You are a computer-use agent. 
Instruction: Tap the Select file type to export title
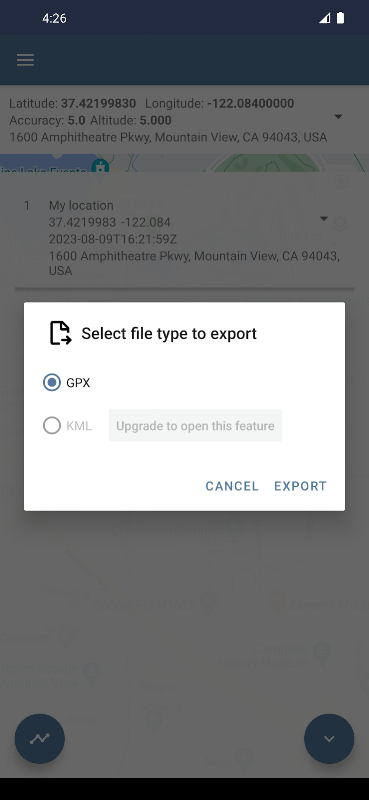[x=169, y=334]
